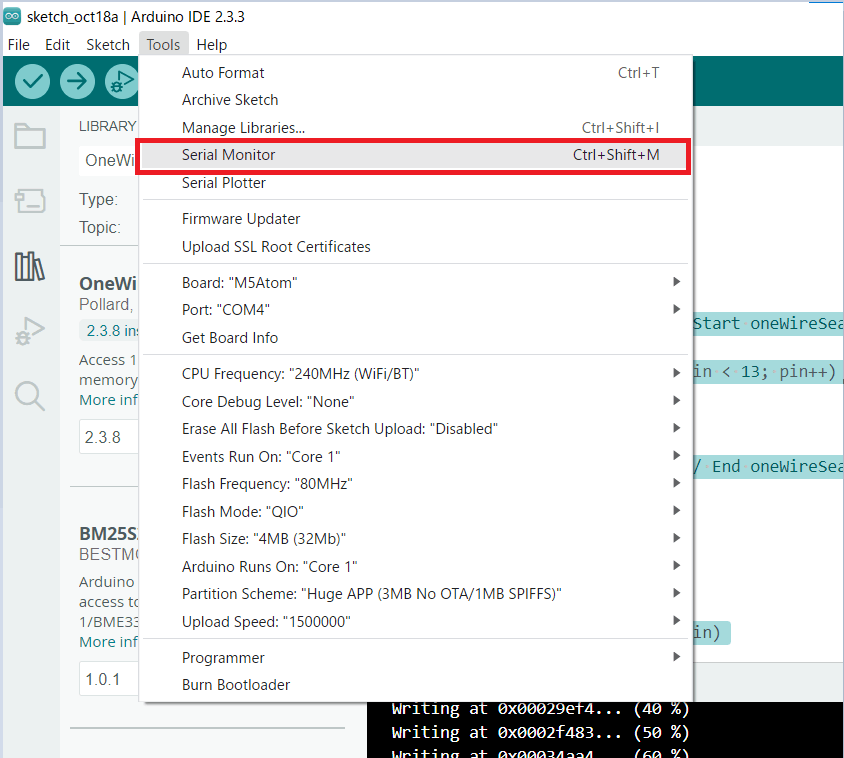
Task: Click the BM25S library title
Action: (x=108, y=534)
